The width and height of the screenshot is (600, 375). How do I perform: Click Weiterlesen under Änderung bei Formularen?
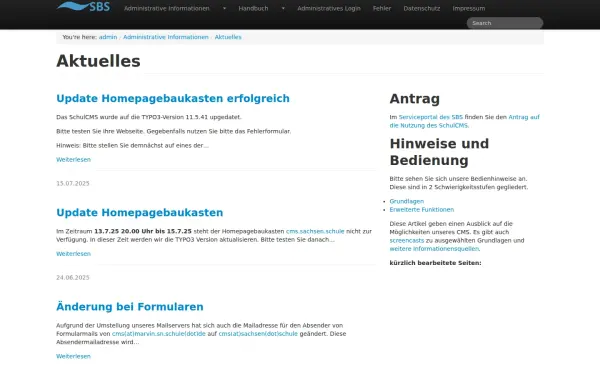pos(73,356)
